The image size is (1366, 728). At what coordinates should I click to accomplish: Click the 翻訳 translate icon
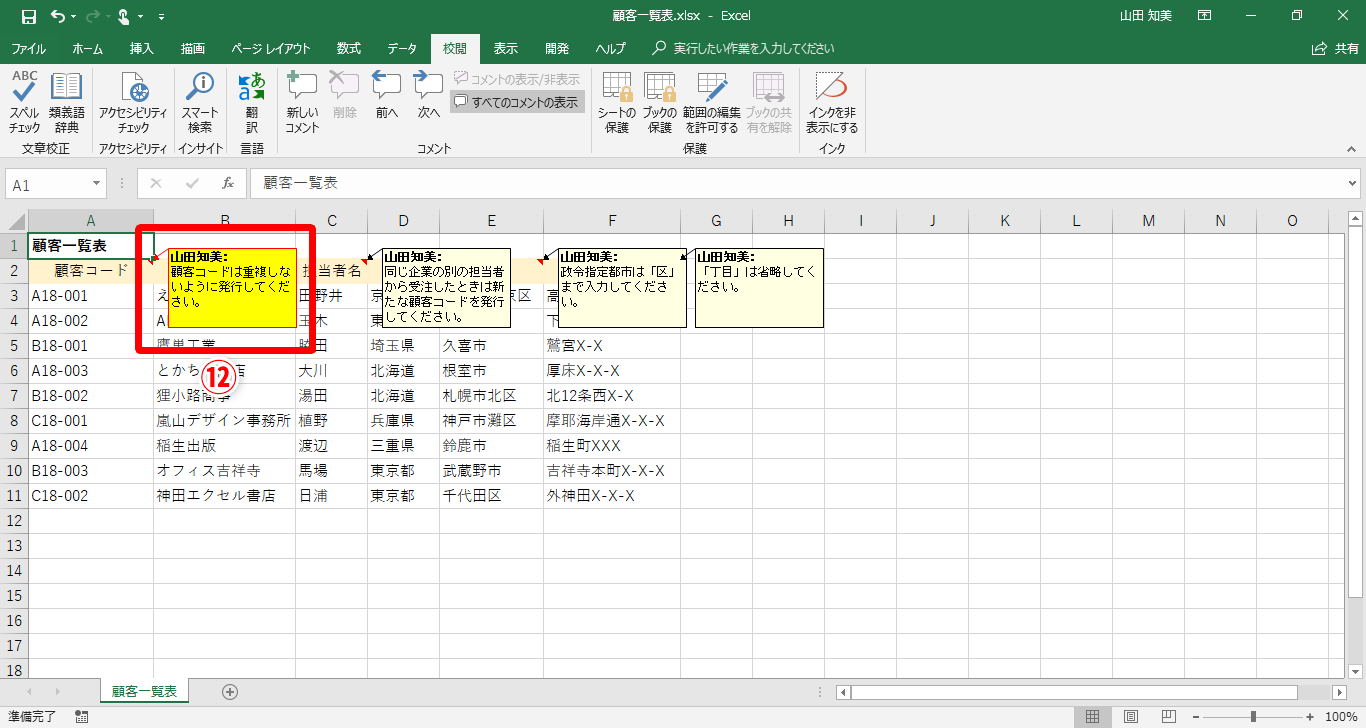click(252, 103)
